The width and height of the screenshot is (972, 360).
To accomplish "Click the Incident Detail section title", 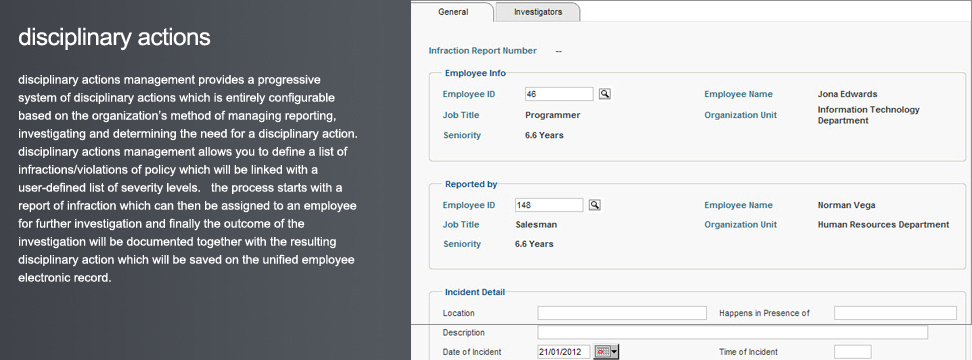I will (x=475, y=292).
